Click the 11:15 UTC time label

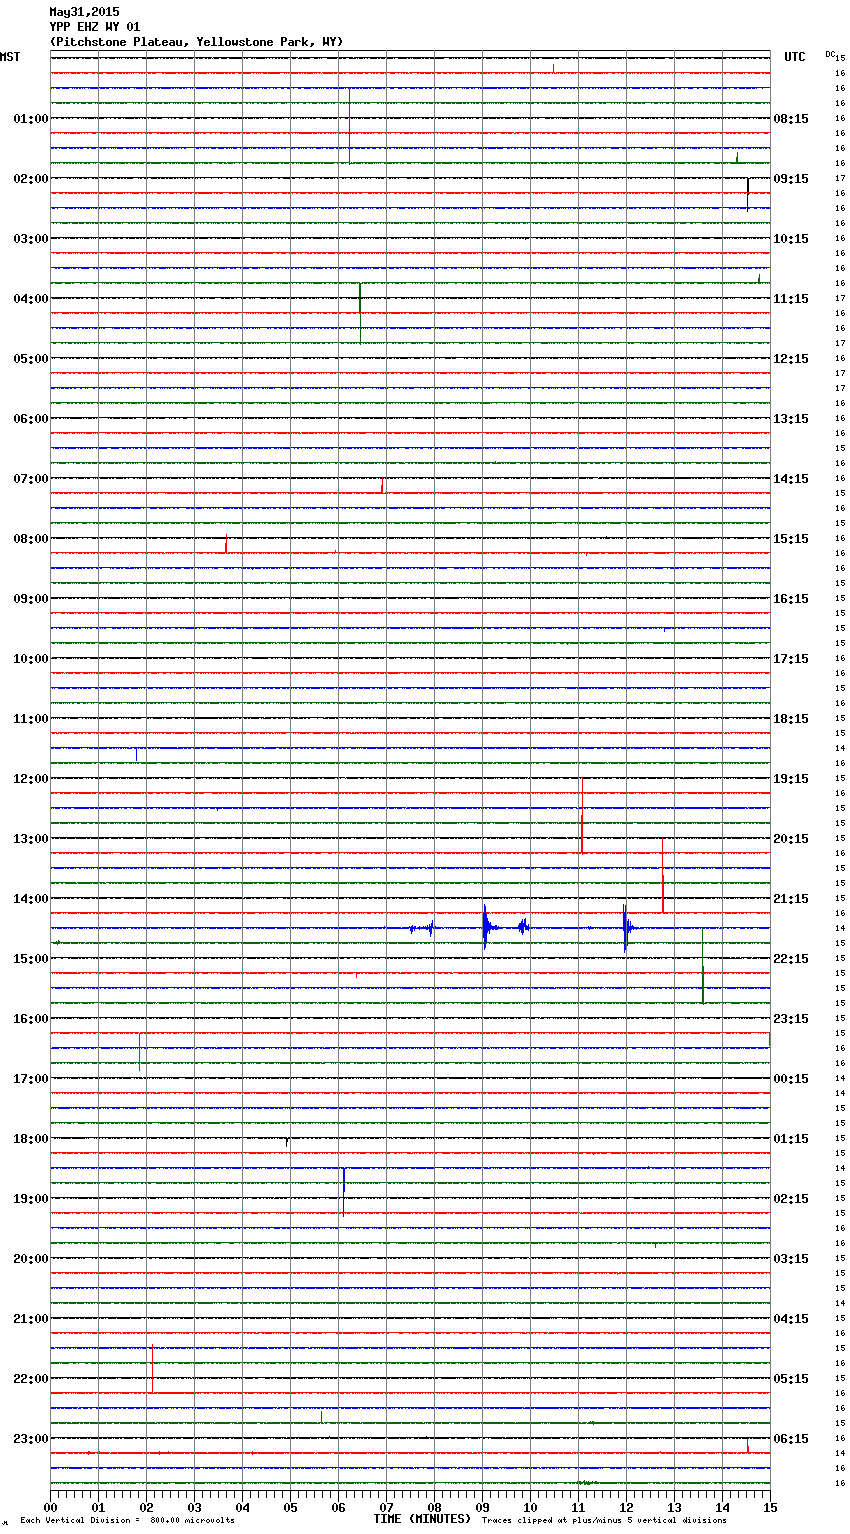(791, 299)
